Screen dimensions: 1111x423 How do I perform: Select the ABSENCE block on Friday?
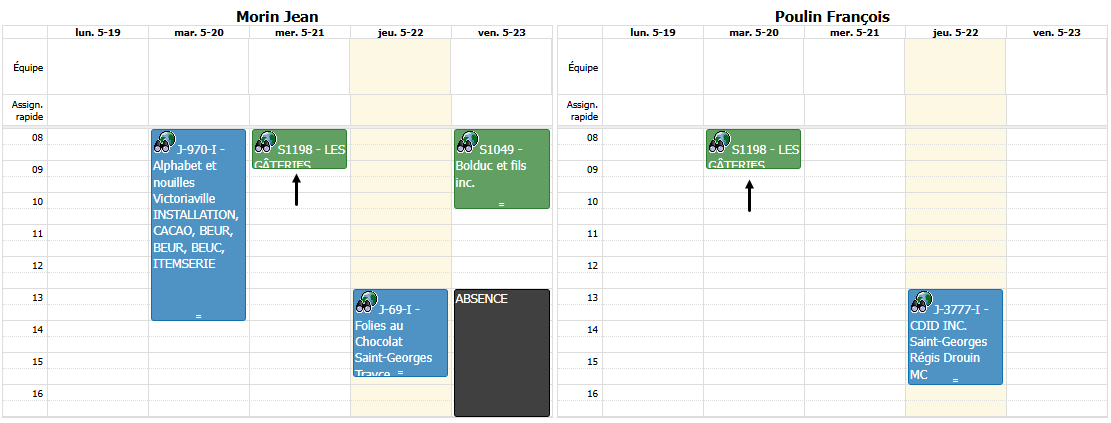[x=502, y=353]
